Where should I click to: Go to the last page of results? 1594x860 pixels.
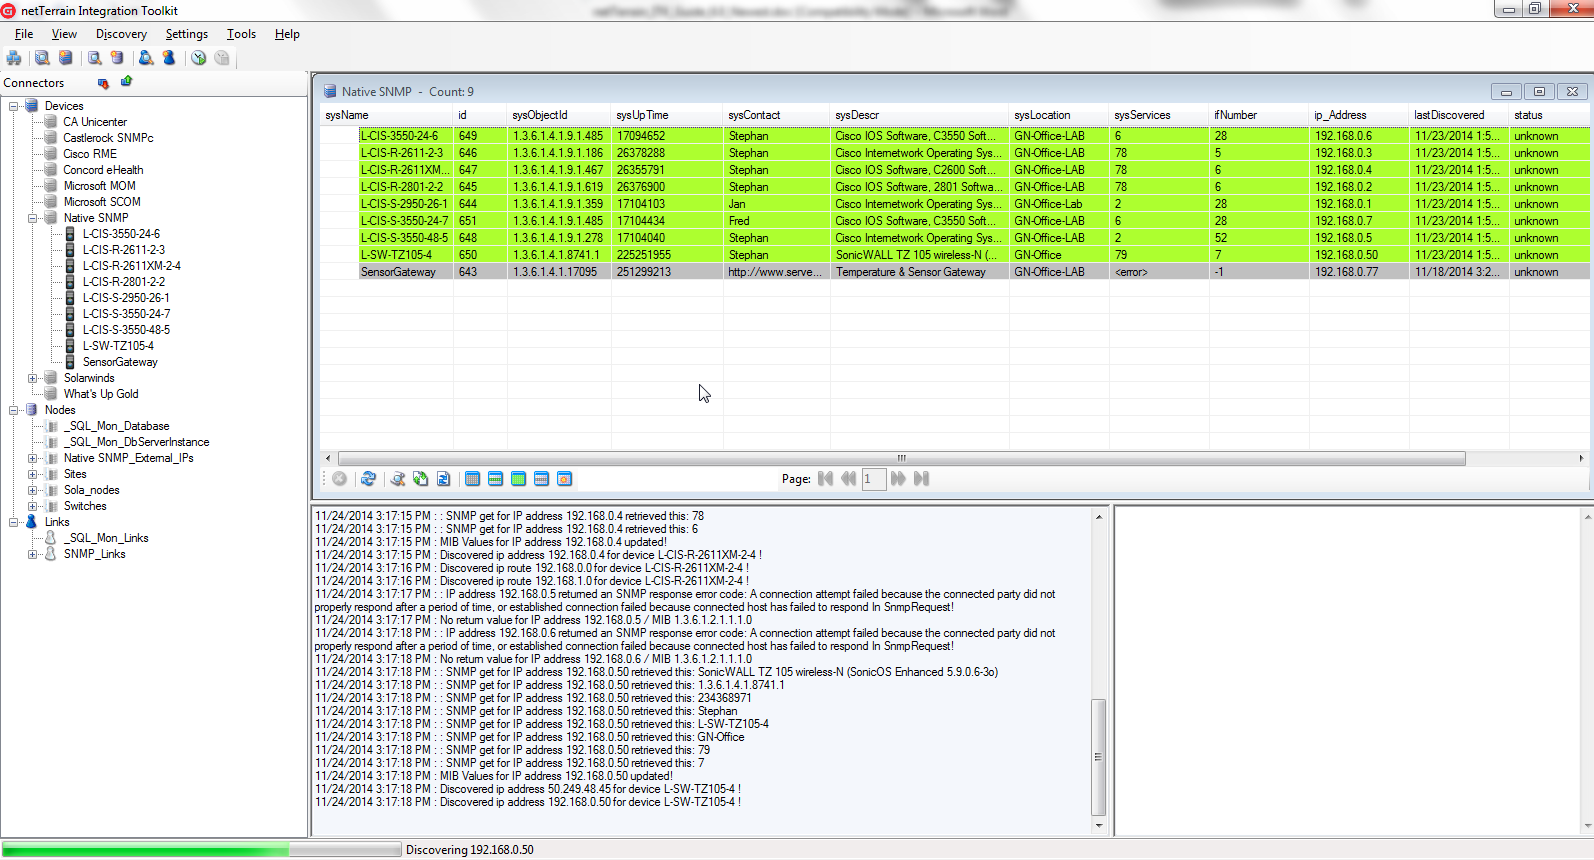(x=922, y=479)
